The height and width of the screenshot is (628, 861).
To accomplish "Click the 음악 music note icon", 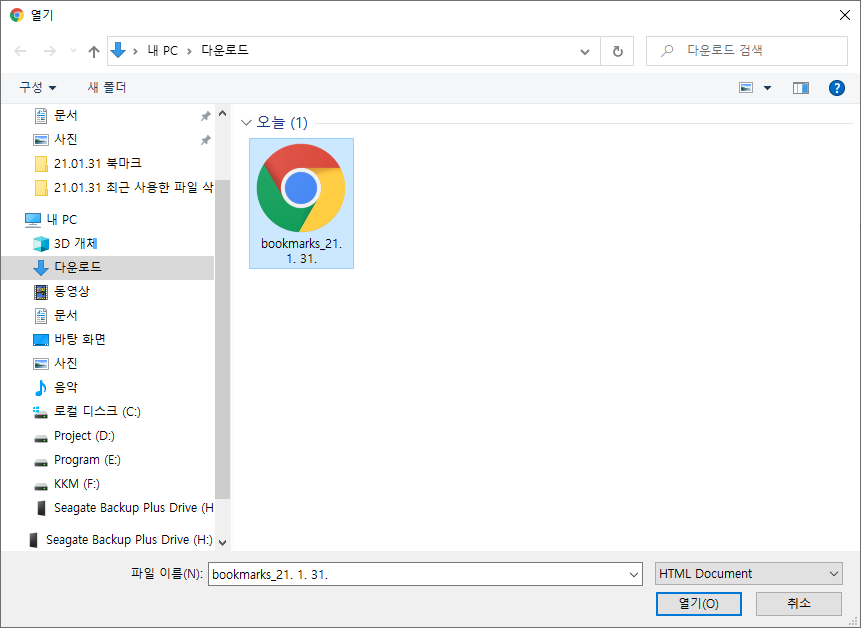I will coord(41,388).
